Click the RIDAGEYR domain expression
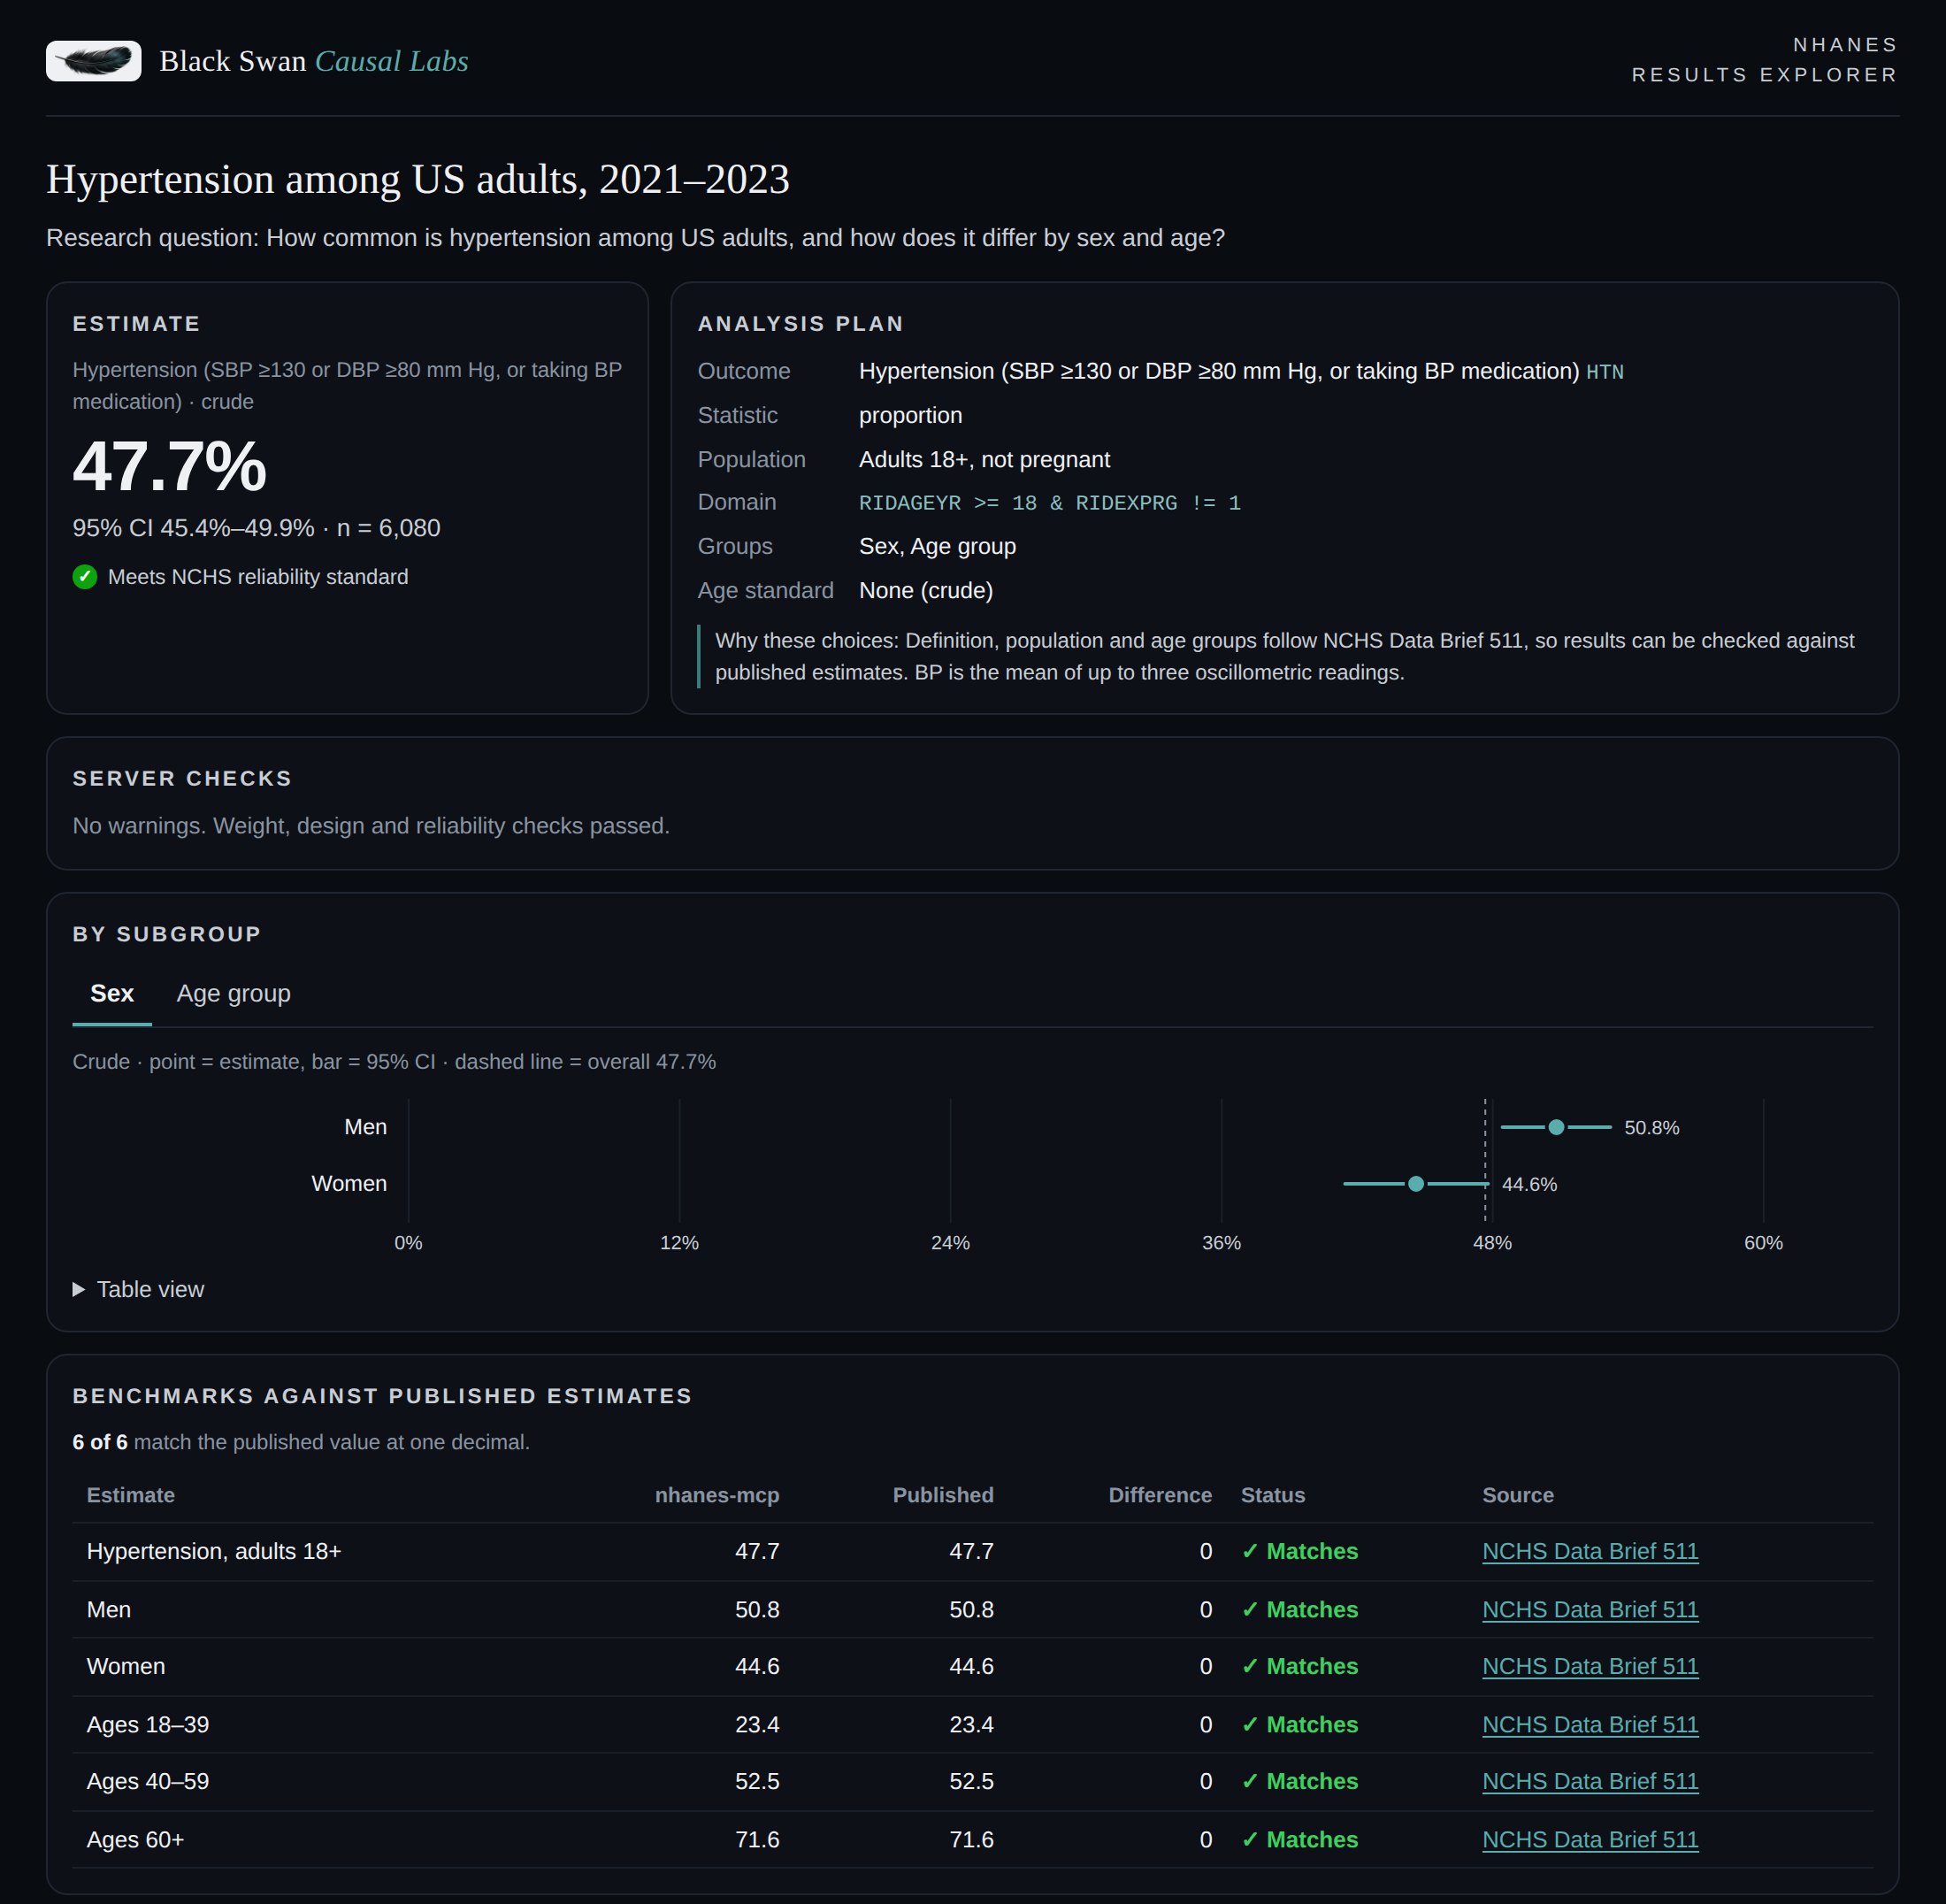 (x=1050, y=503)
